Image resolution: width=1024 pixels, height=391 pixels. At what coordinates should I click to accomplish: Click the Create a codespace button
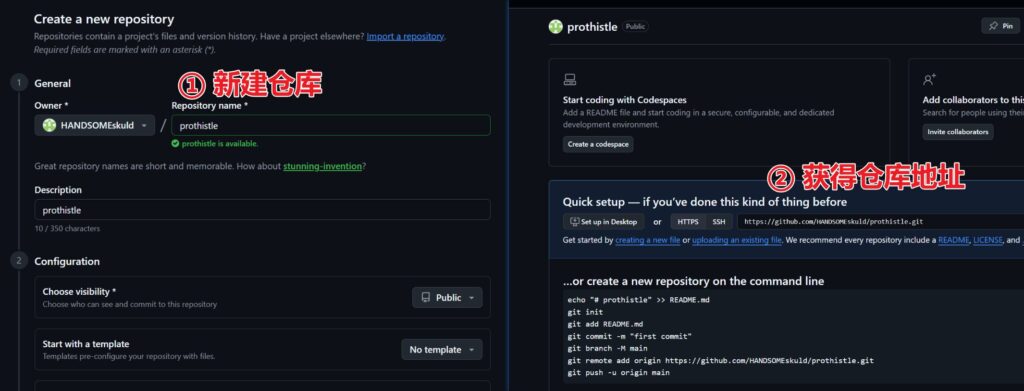tap(598, 144)
